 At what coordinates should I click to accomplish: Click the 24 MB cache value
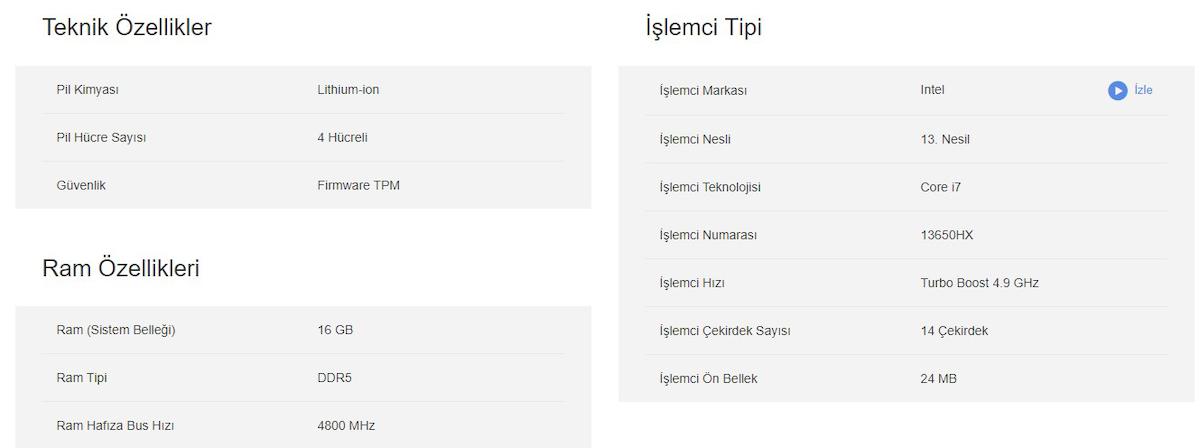pyautogui.click(x=939, y=379)
